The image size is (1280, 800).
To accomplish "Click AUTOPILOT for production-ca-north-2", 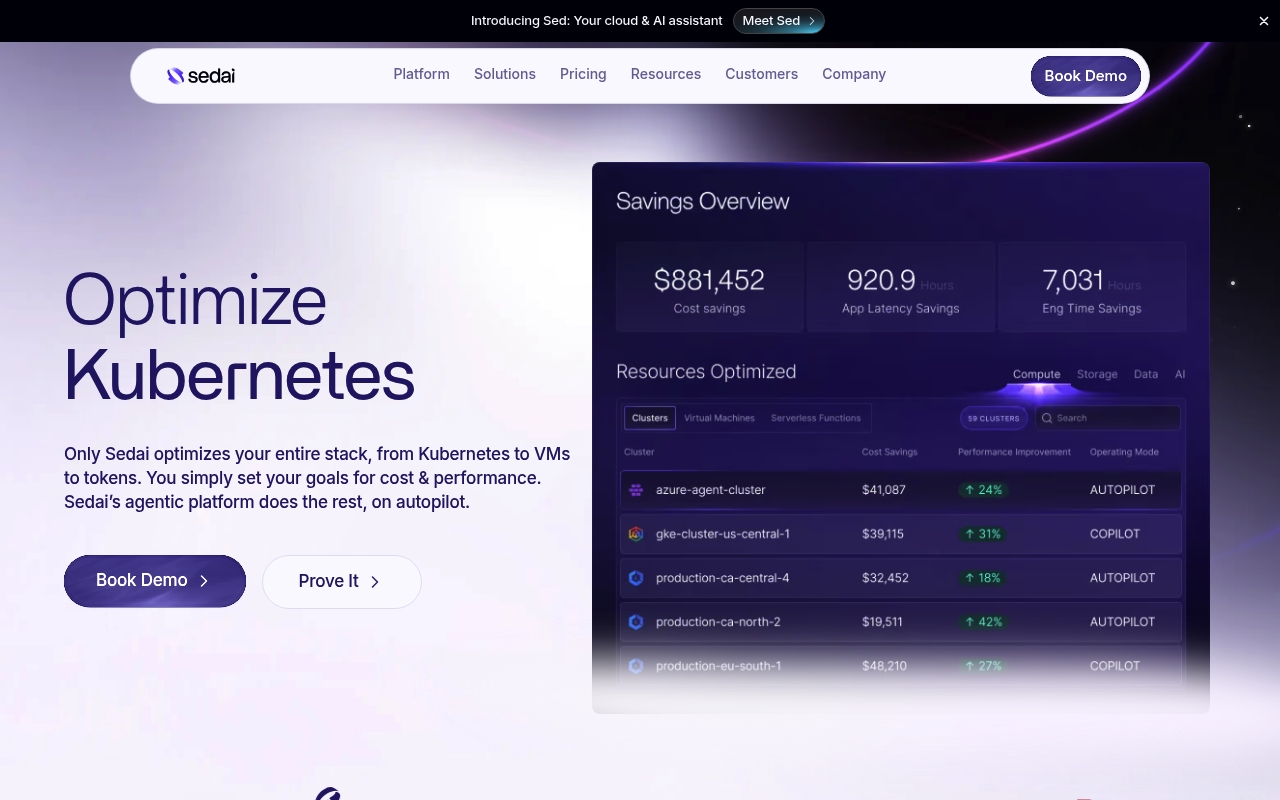I will pos(1123,622).
